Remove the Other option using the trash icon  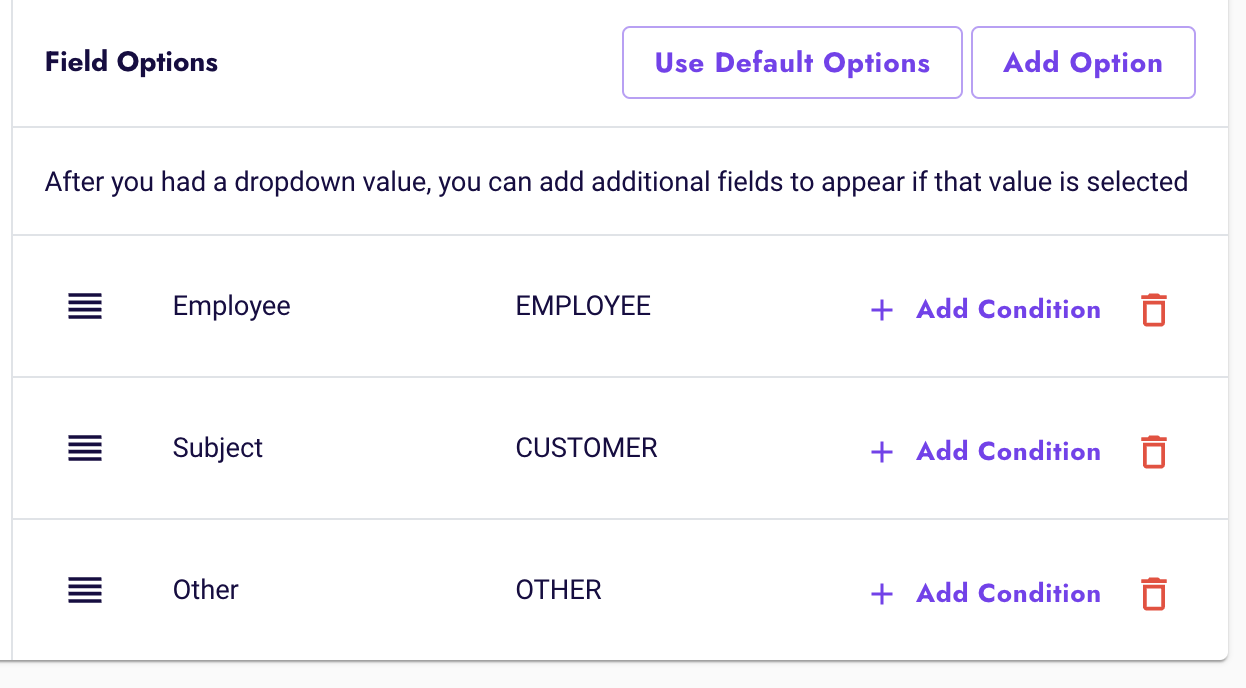click(1154, 593)
